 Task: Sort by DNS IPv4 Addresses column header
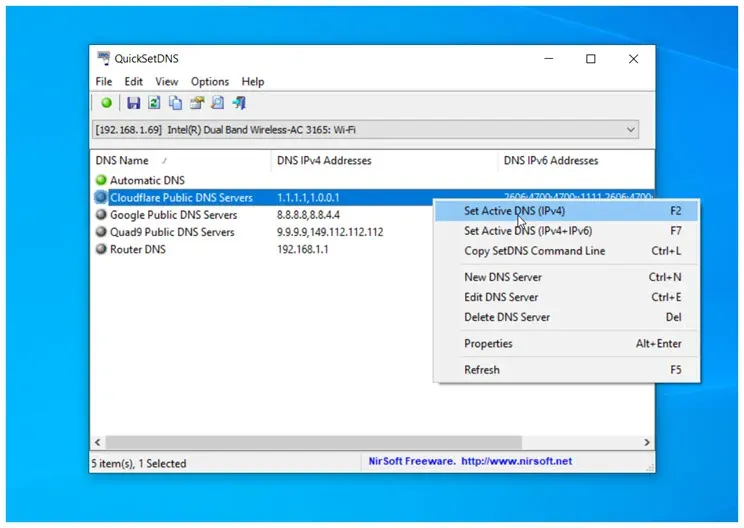pyautogui.click(x=384, y=160)
